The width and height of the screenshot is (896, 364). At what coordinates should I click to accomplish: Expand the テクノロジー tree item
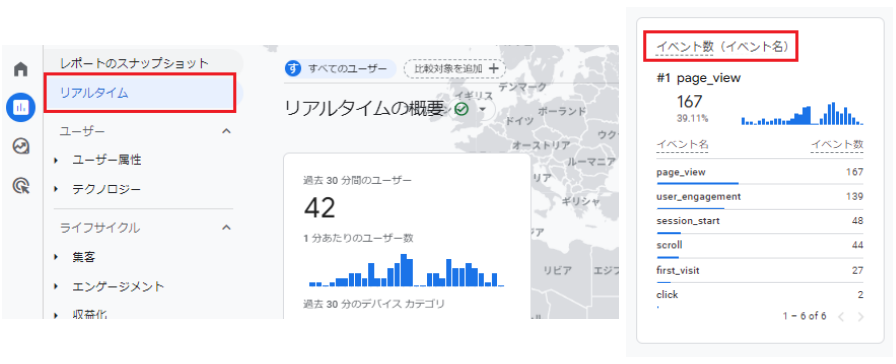(x=56, y=189)
